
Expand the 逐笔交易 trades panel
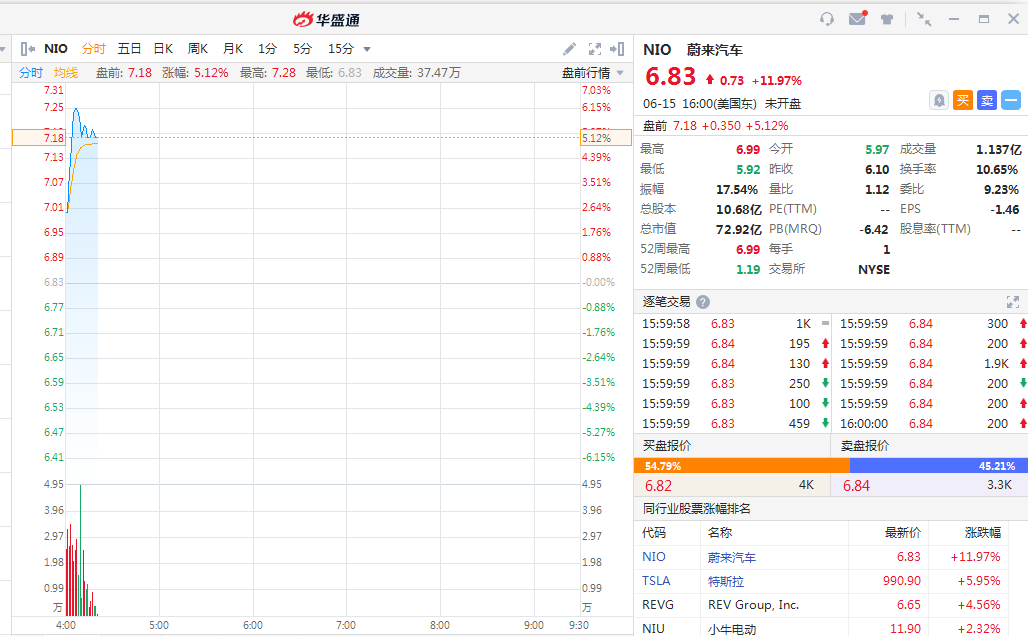point(1012,302)
